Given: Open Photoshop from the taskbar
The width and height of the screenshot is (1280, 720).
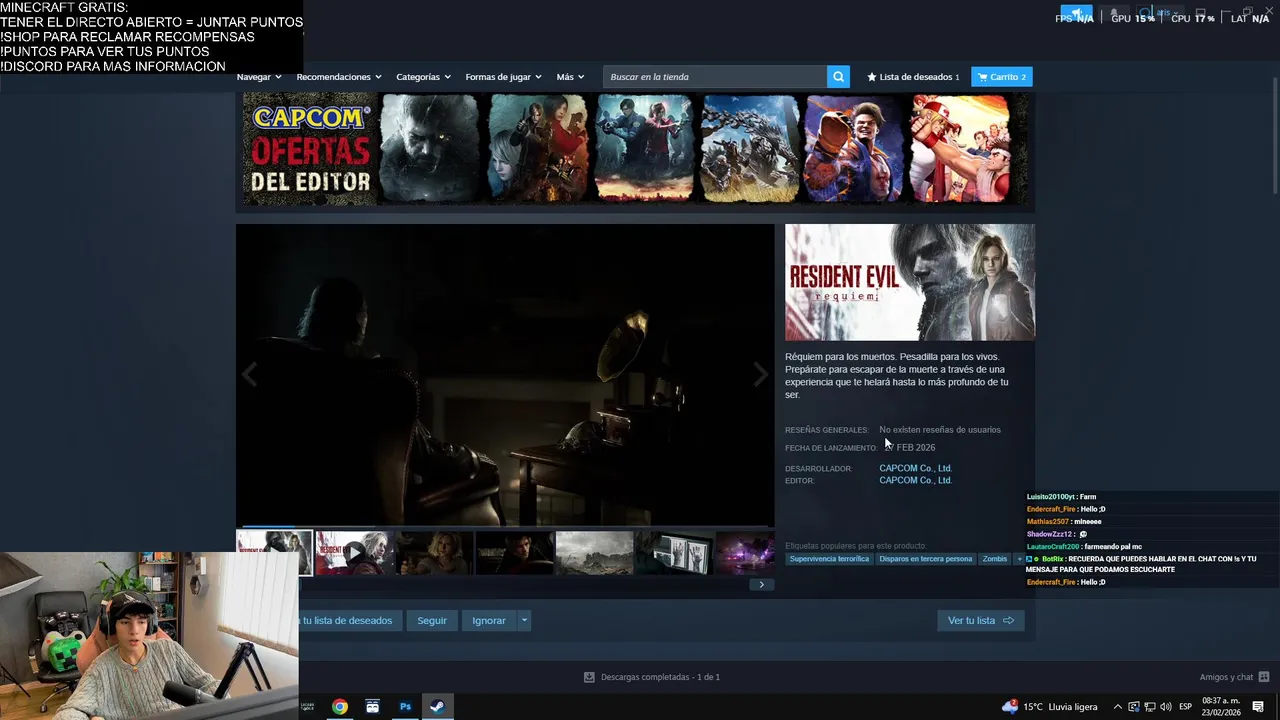Looking at the screenshot, I should click(x=405, y=707).
